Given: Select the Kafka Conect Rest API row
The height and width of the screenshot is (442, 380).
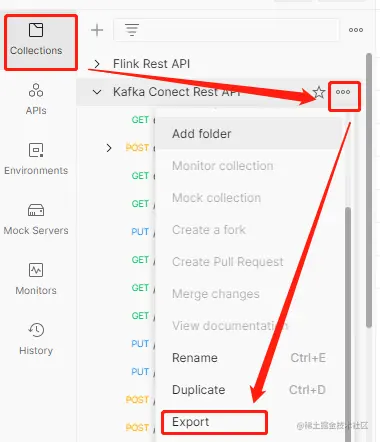Looking at the screenshot, I should [x=220, y=92].
